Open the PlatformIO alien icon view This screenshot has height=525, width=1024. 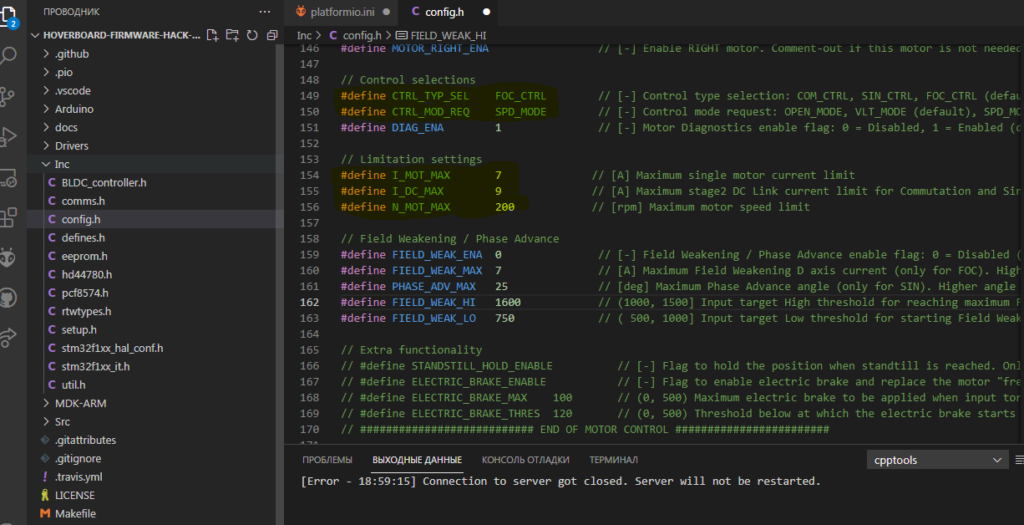(x=10, y=257)
